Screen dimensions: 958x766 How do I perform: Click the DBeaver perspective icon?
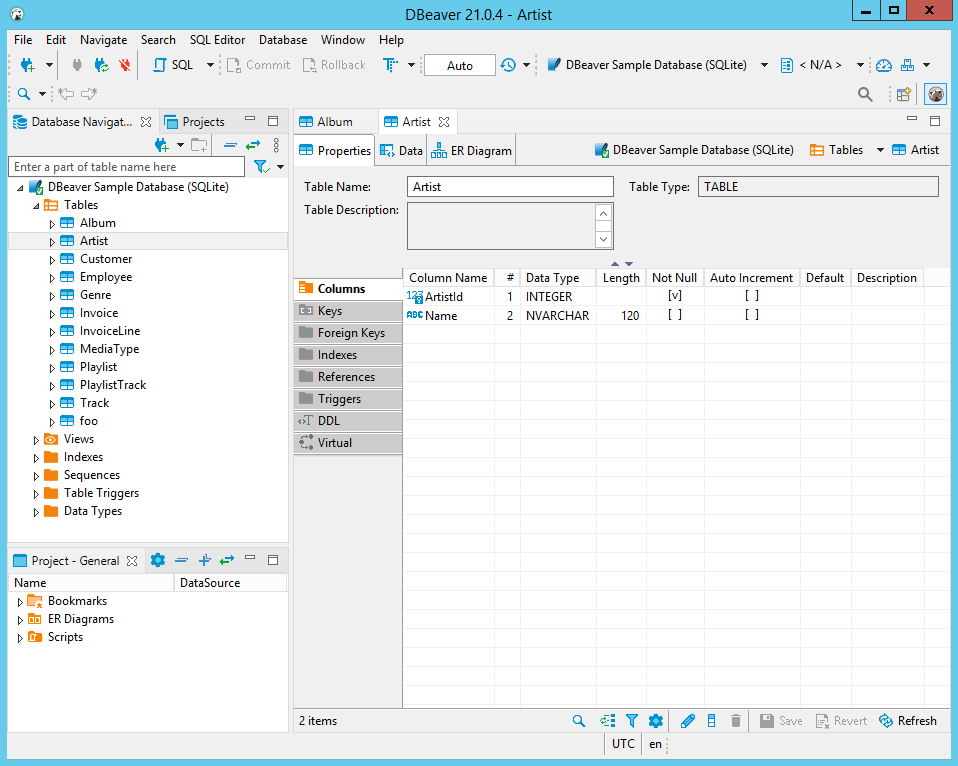pyautogui.click(x=935, y=94)
